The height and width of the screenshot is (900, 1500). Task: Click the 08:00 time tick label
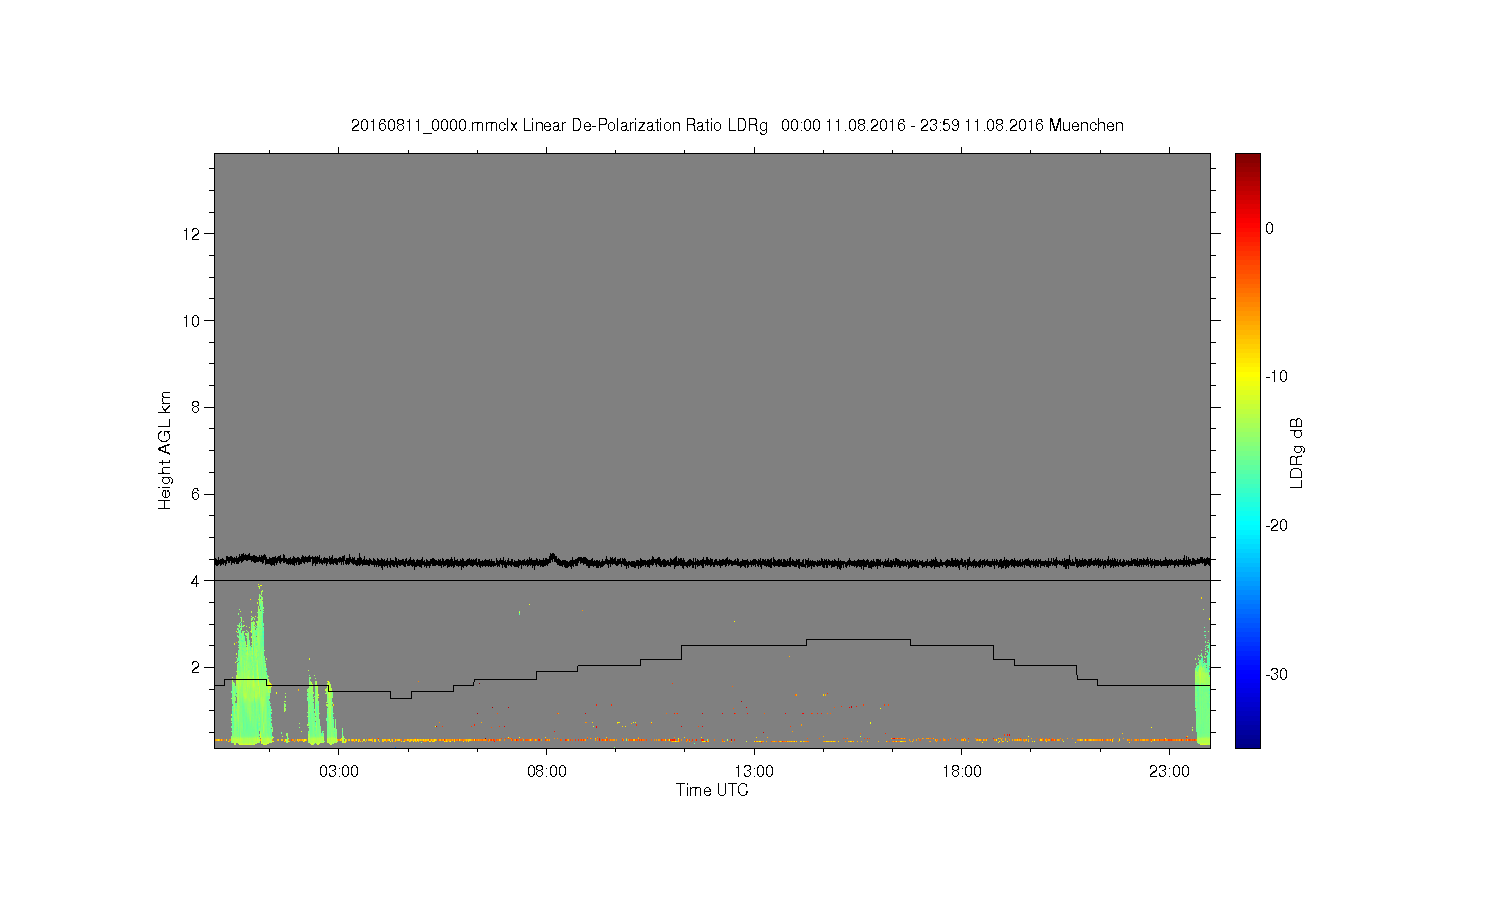pos(547,772)
